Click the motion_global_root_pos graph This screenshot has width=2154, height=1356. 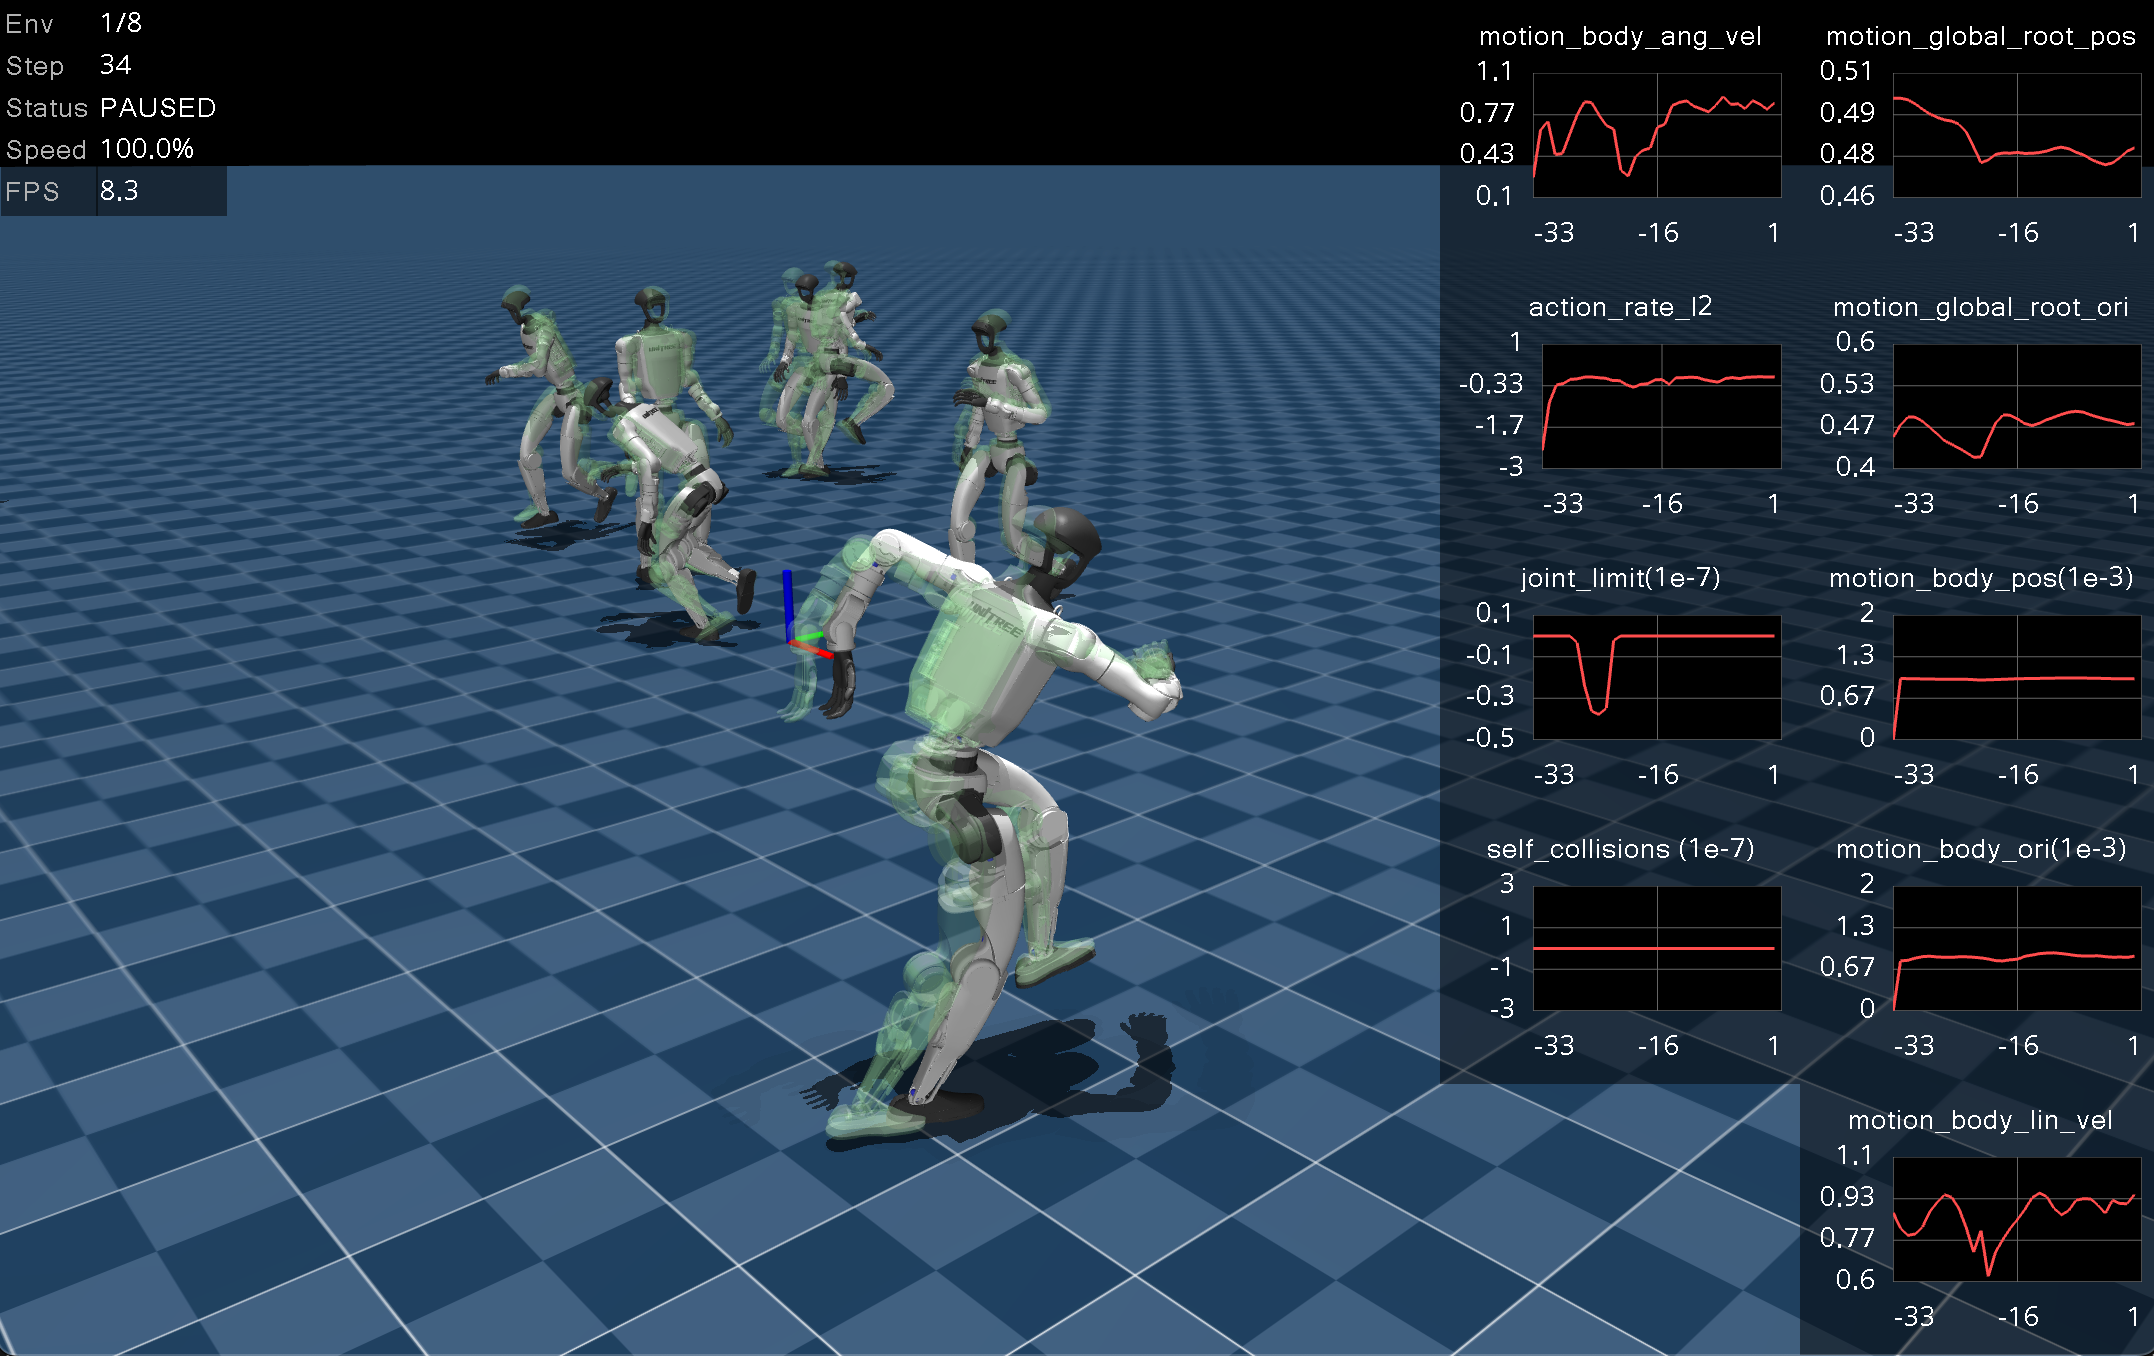coord(2016,135)
